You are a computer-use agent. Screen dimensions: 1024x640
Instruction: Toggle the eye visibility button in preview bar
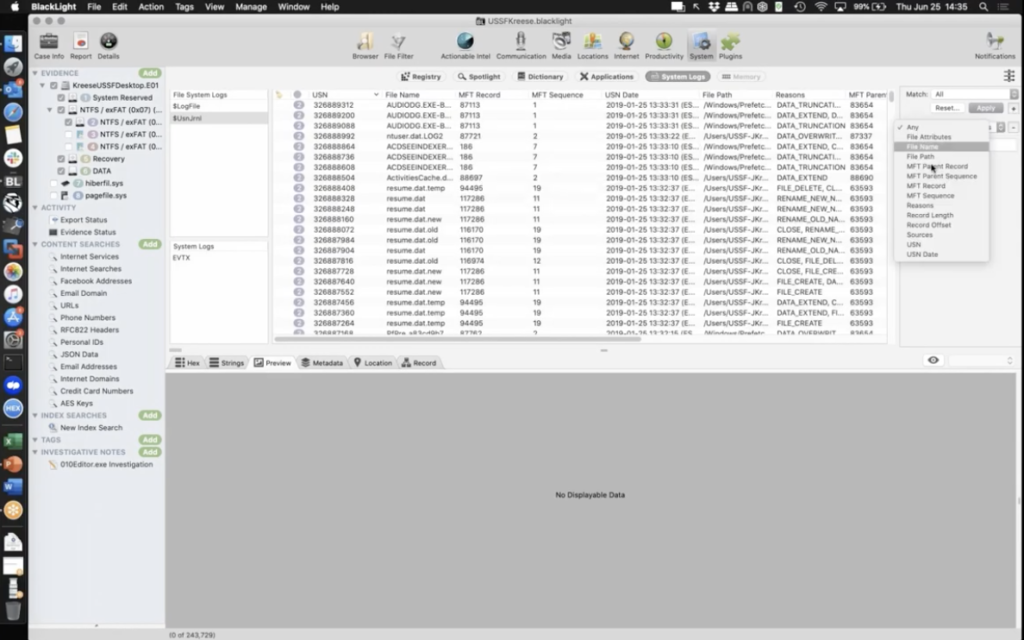pyautogui.click(x=933, y=360)
